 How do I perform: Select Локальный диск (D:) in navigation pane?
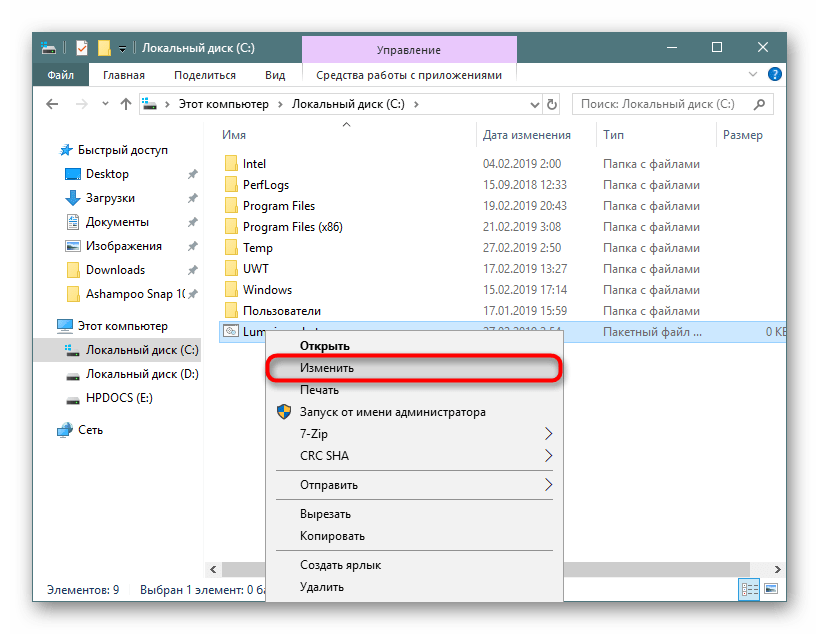pyautogui.click(x=142, y=374)
